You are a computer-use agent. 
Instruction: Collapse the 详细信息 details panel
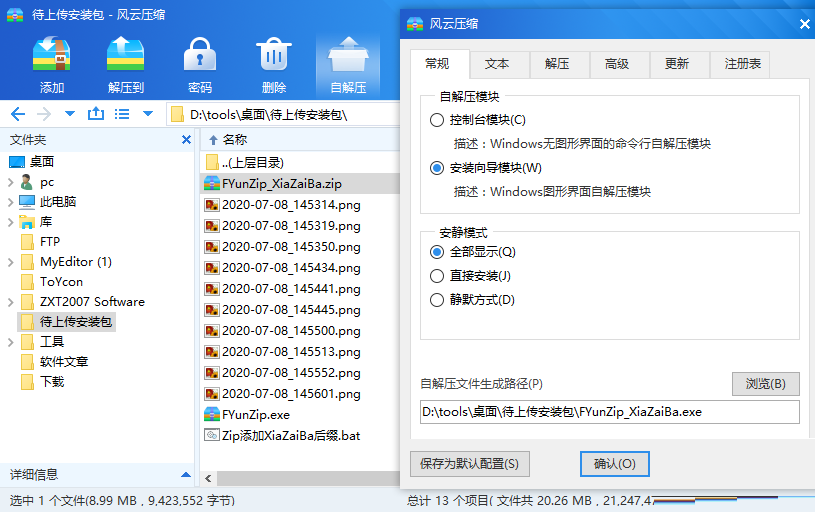[x=186, y=475]
